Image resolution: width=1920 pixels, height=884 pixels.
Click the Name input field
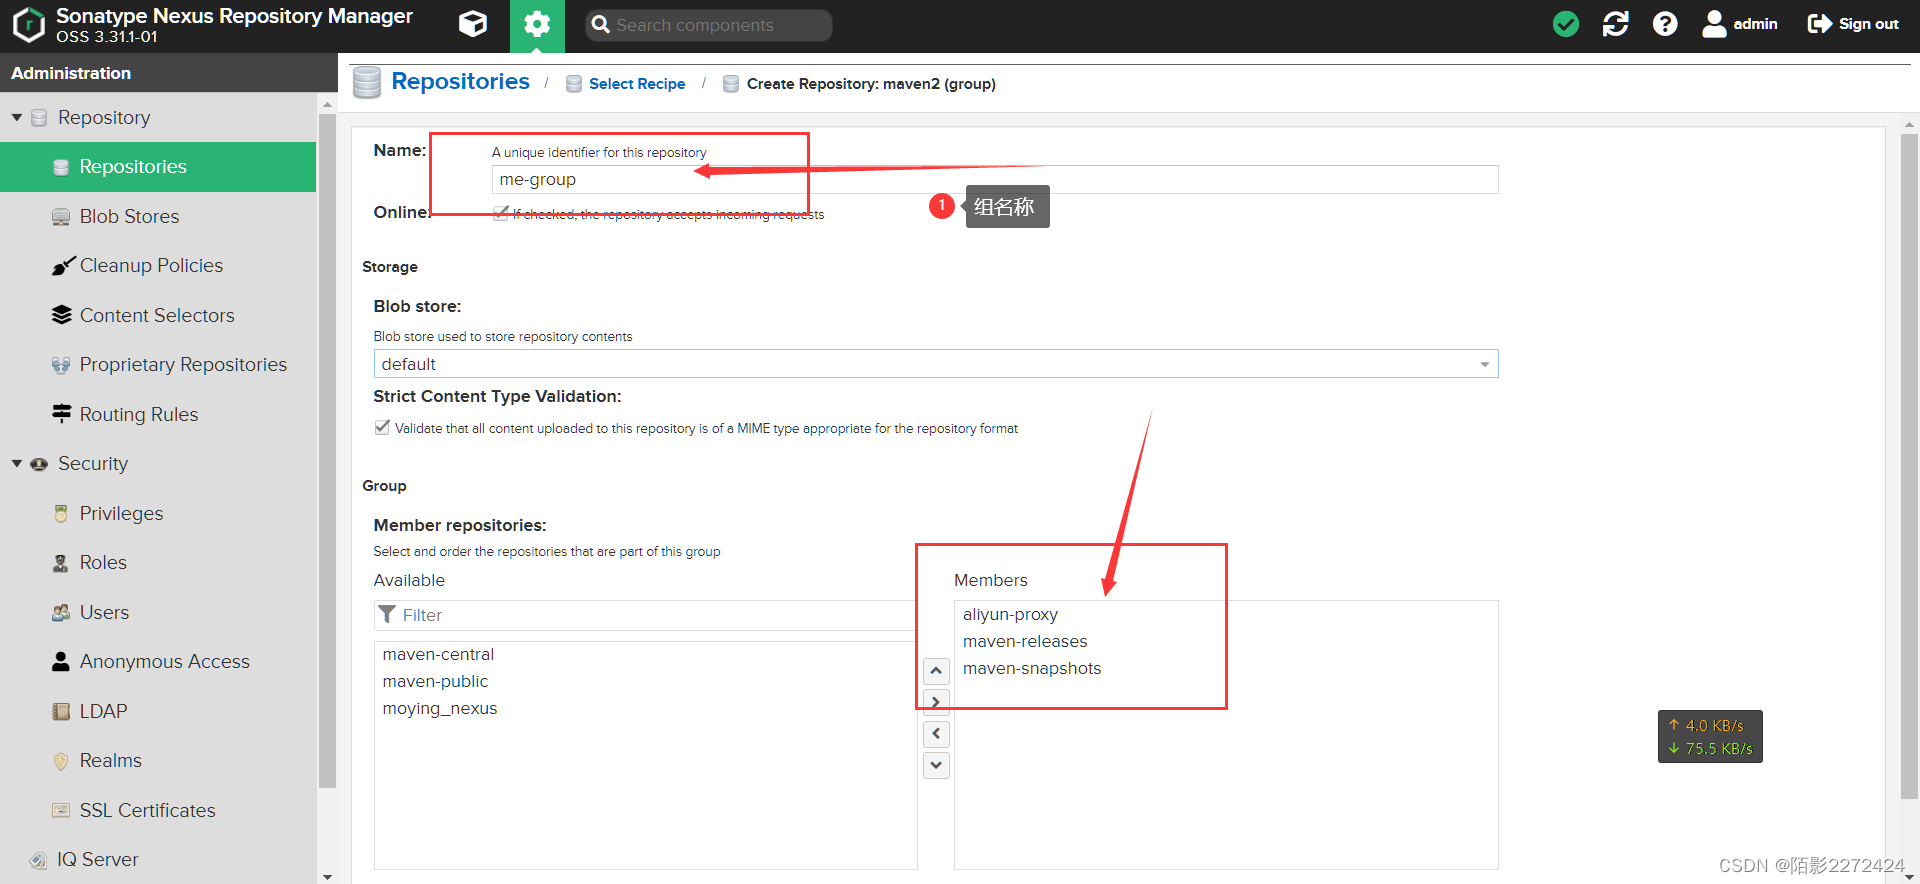tap(995, 180)
